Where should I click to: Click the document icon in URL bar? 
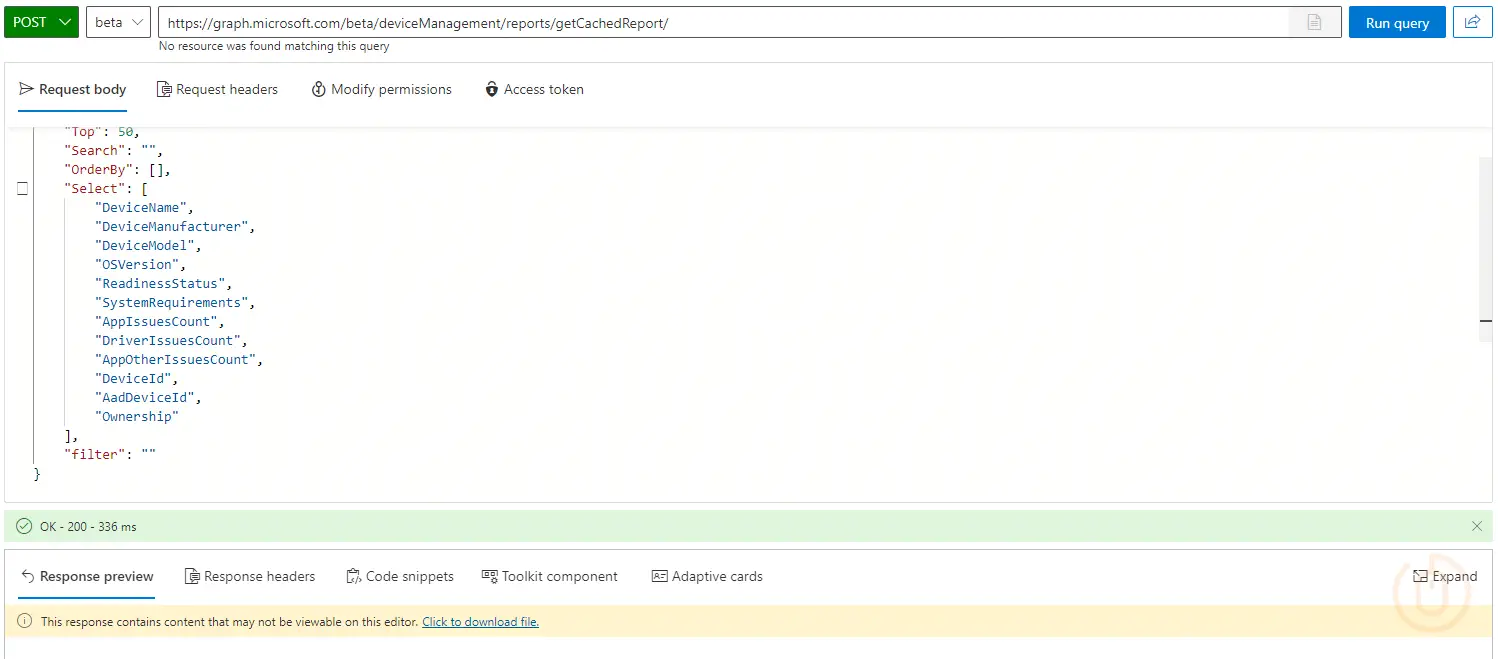(x=1314, y=22)
